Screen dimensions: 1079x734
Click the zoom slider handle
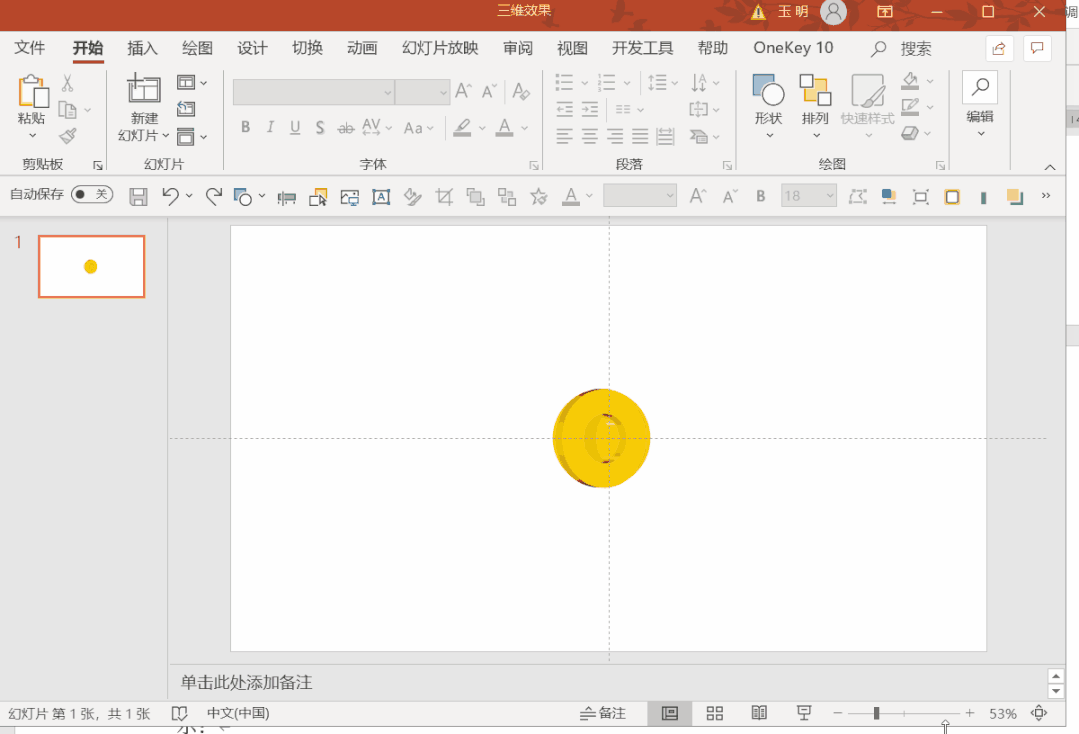(x=876, y=713)
